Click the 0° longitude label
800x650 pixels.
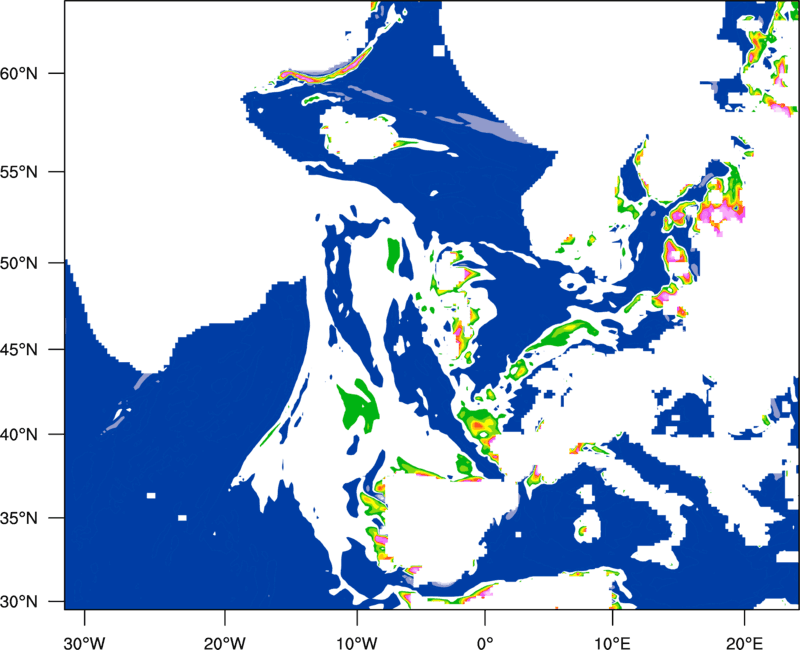485,643
